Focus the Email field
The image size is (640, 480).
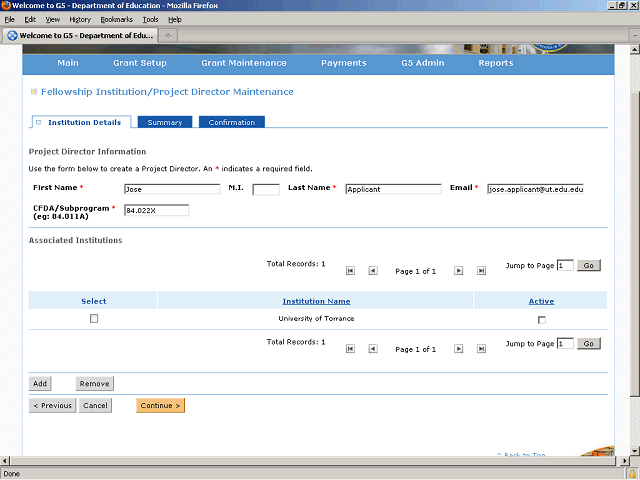pos(535,189)
